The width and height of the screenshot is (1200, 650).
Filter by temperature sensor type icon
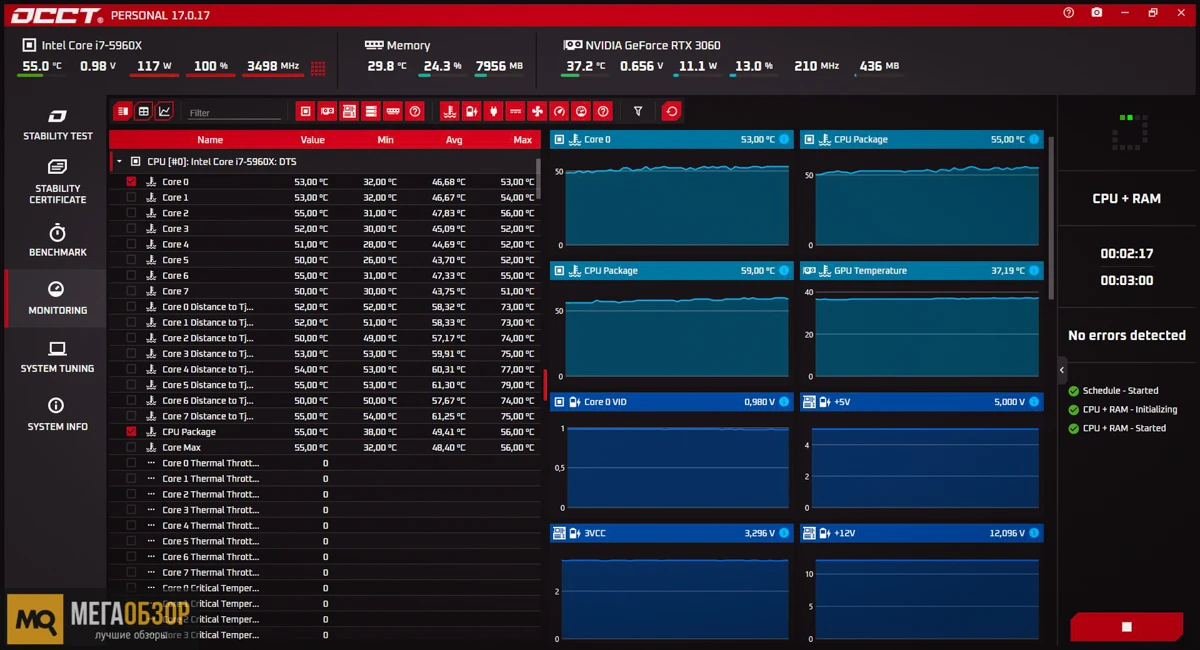450,111
